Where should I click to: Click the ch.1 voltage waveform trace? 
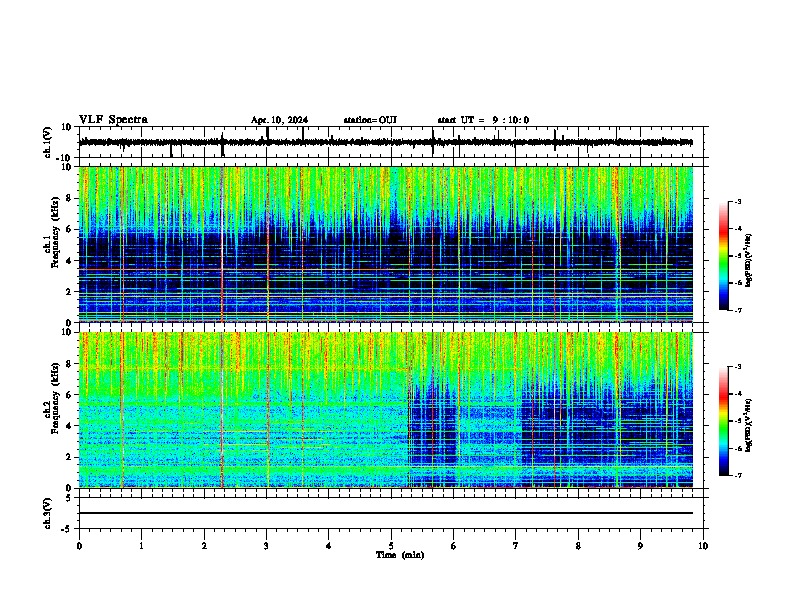pyautogui.click(x=386, y=142)
